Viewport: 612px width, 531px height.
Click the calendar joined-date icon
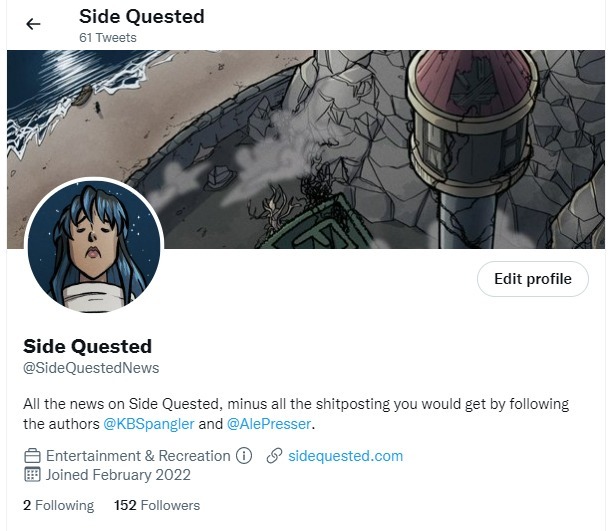point(32,474)
